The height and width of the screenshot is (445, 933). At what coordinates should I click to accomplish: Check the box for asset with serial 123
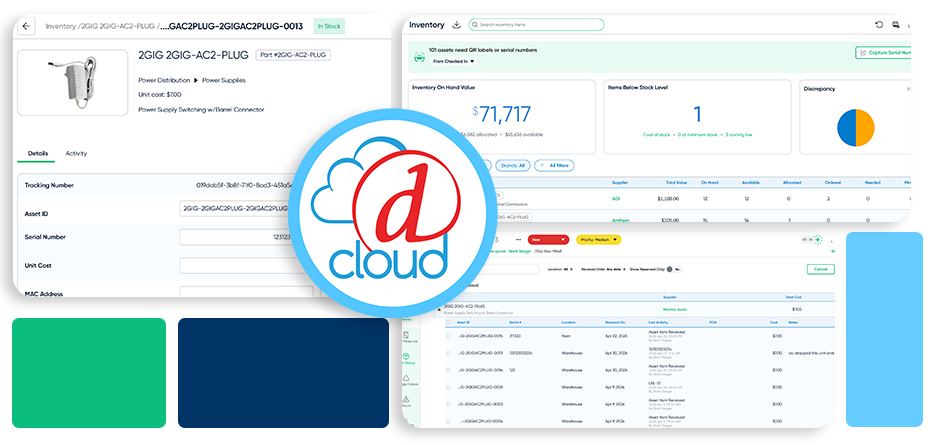(x=448, y=370)
